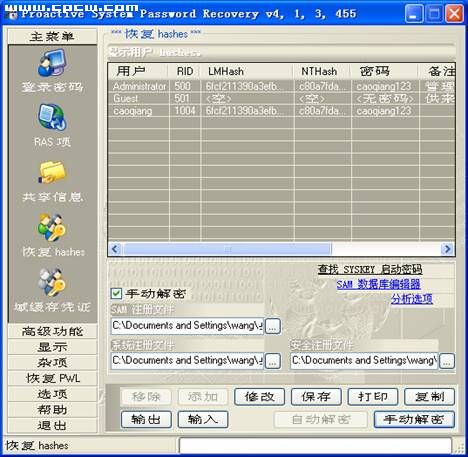Open the 登录密码 logon passwords icon
The image size is (468, 457).
point(52,63)
